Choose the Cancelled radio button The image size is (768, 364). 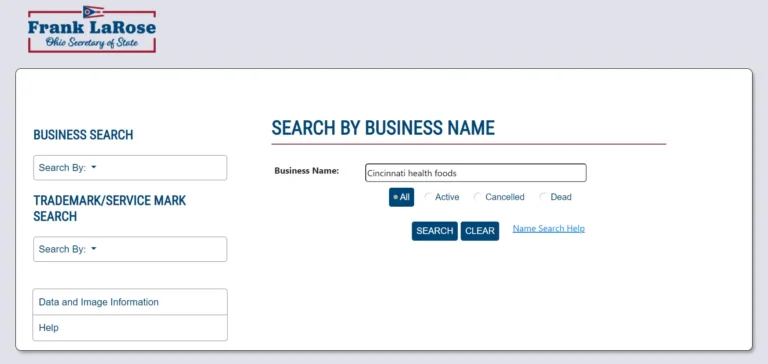478,197
